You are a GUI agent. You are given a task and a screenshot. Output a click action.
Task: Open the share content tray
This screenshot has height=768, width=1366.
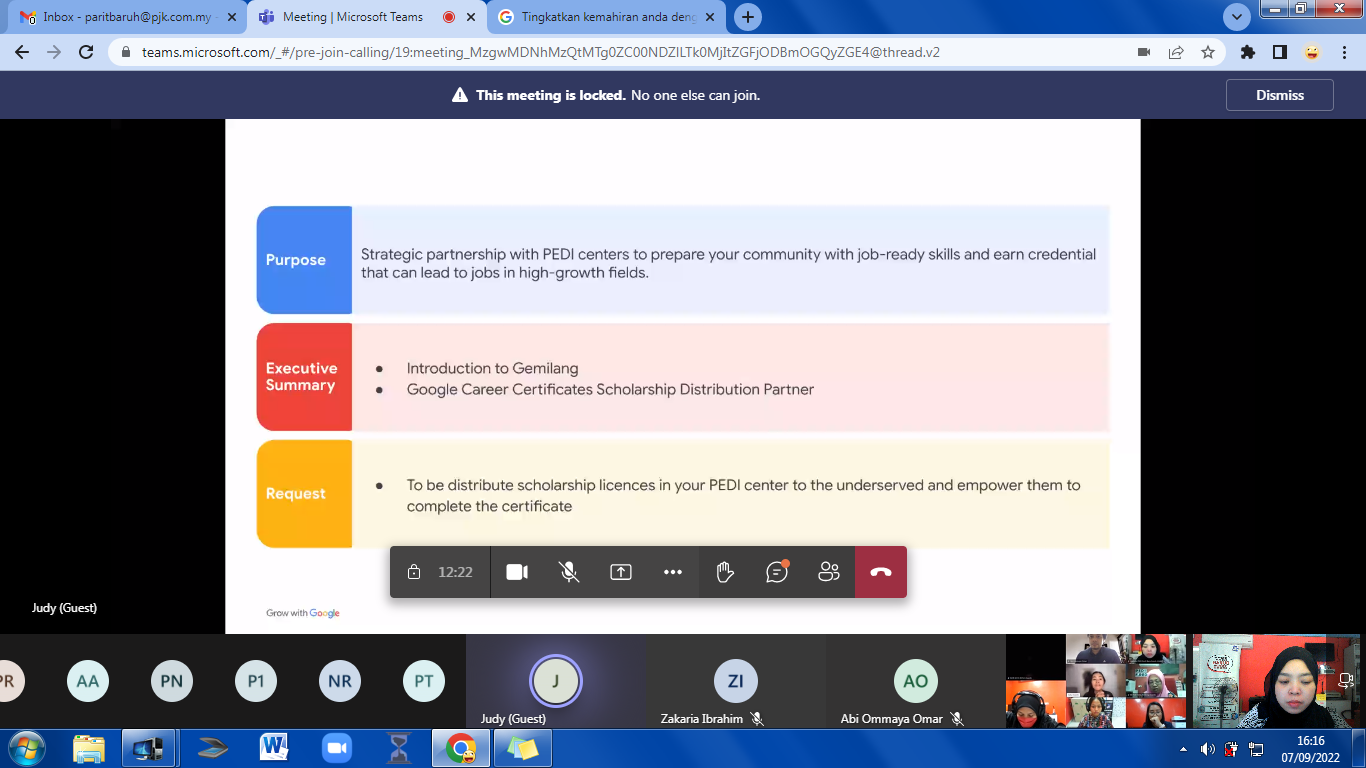click(621, 572)
